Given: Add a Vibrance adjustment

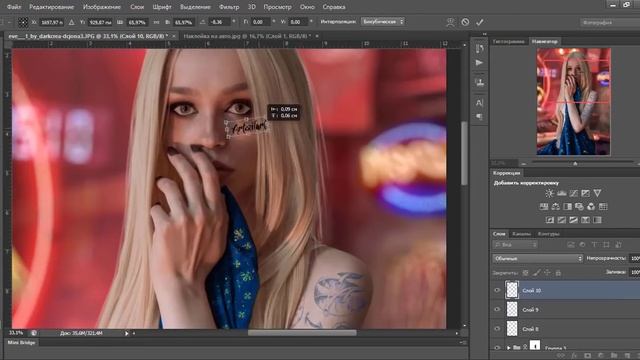Looking at the screenshot, I should 597,193.
